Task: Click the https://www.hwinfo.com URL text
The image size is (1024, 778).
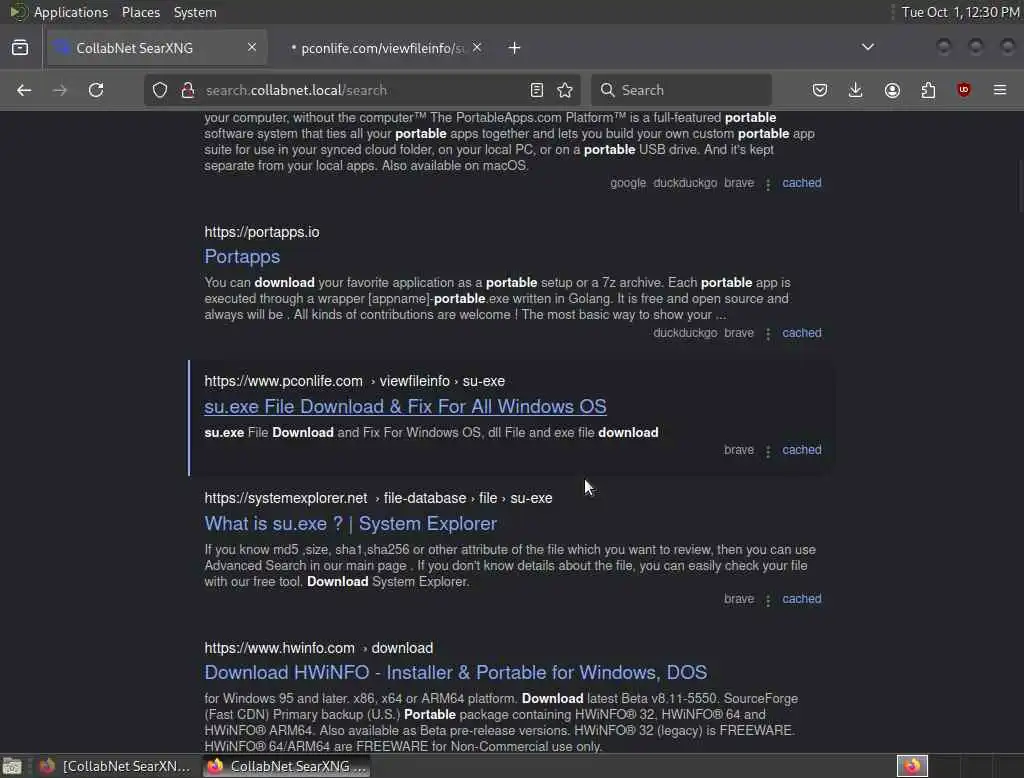Action: (280, 649)
